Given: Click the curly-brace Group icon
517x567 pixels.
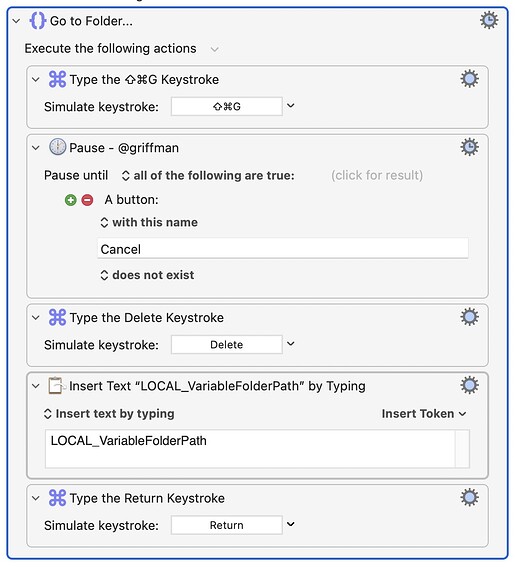Looking at the screenshot, I should (x=38, y=20).
